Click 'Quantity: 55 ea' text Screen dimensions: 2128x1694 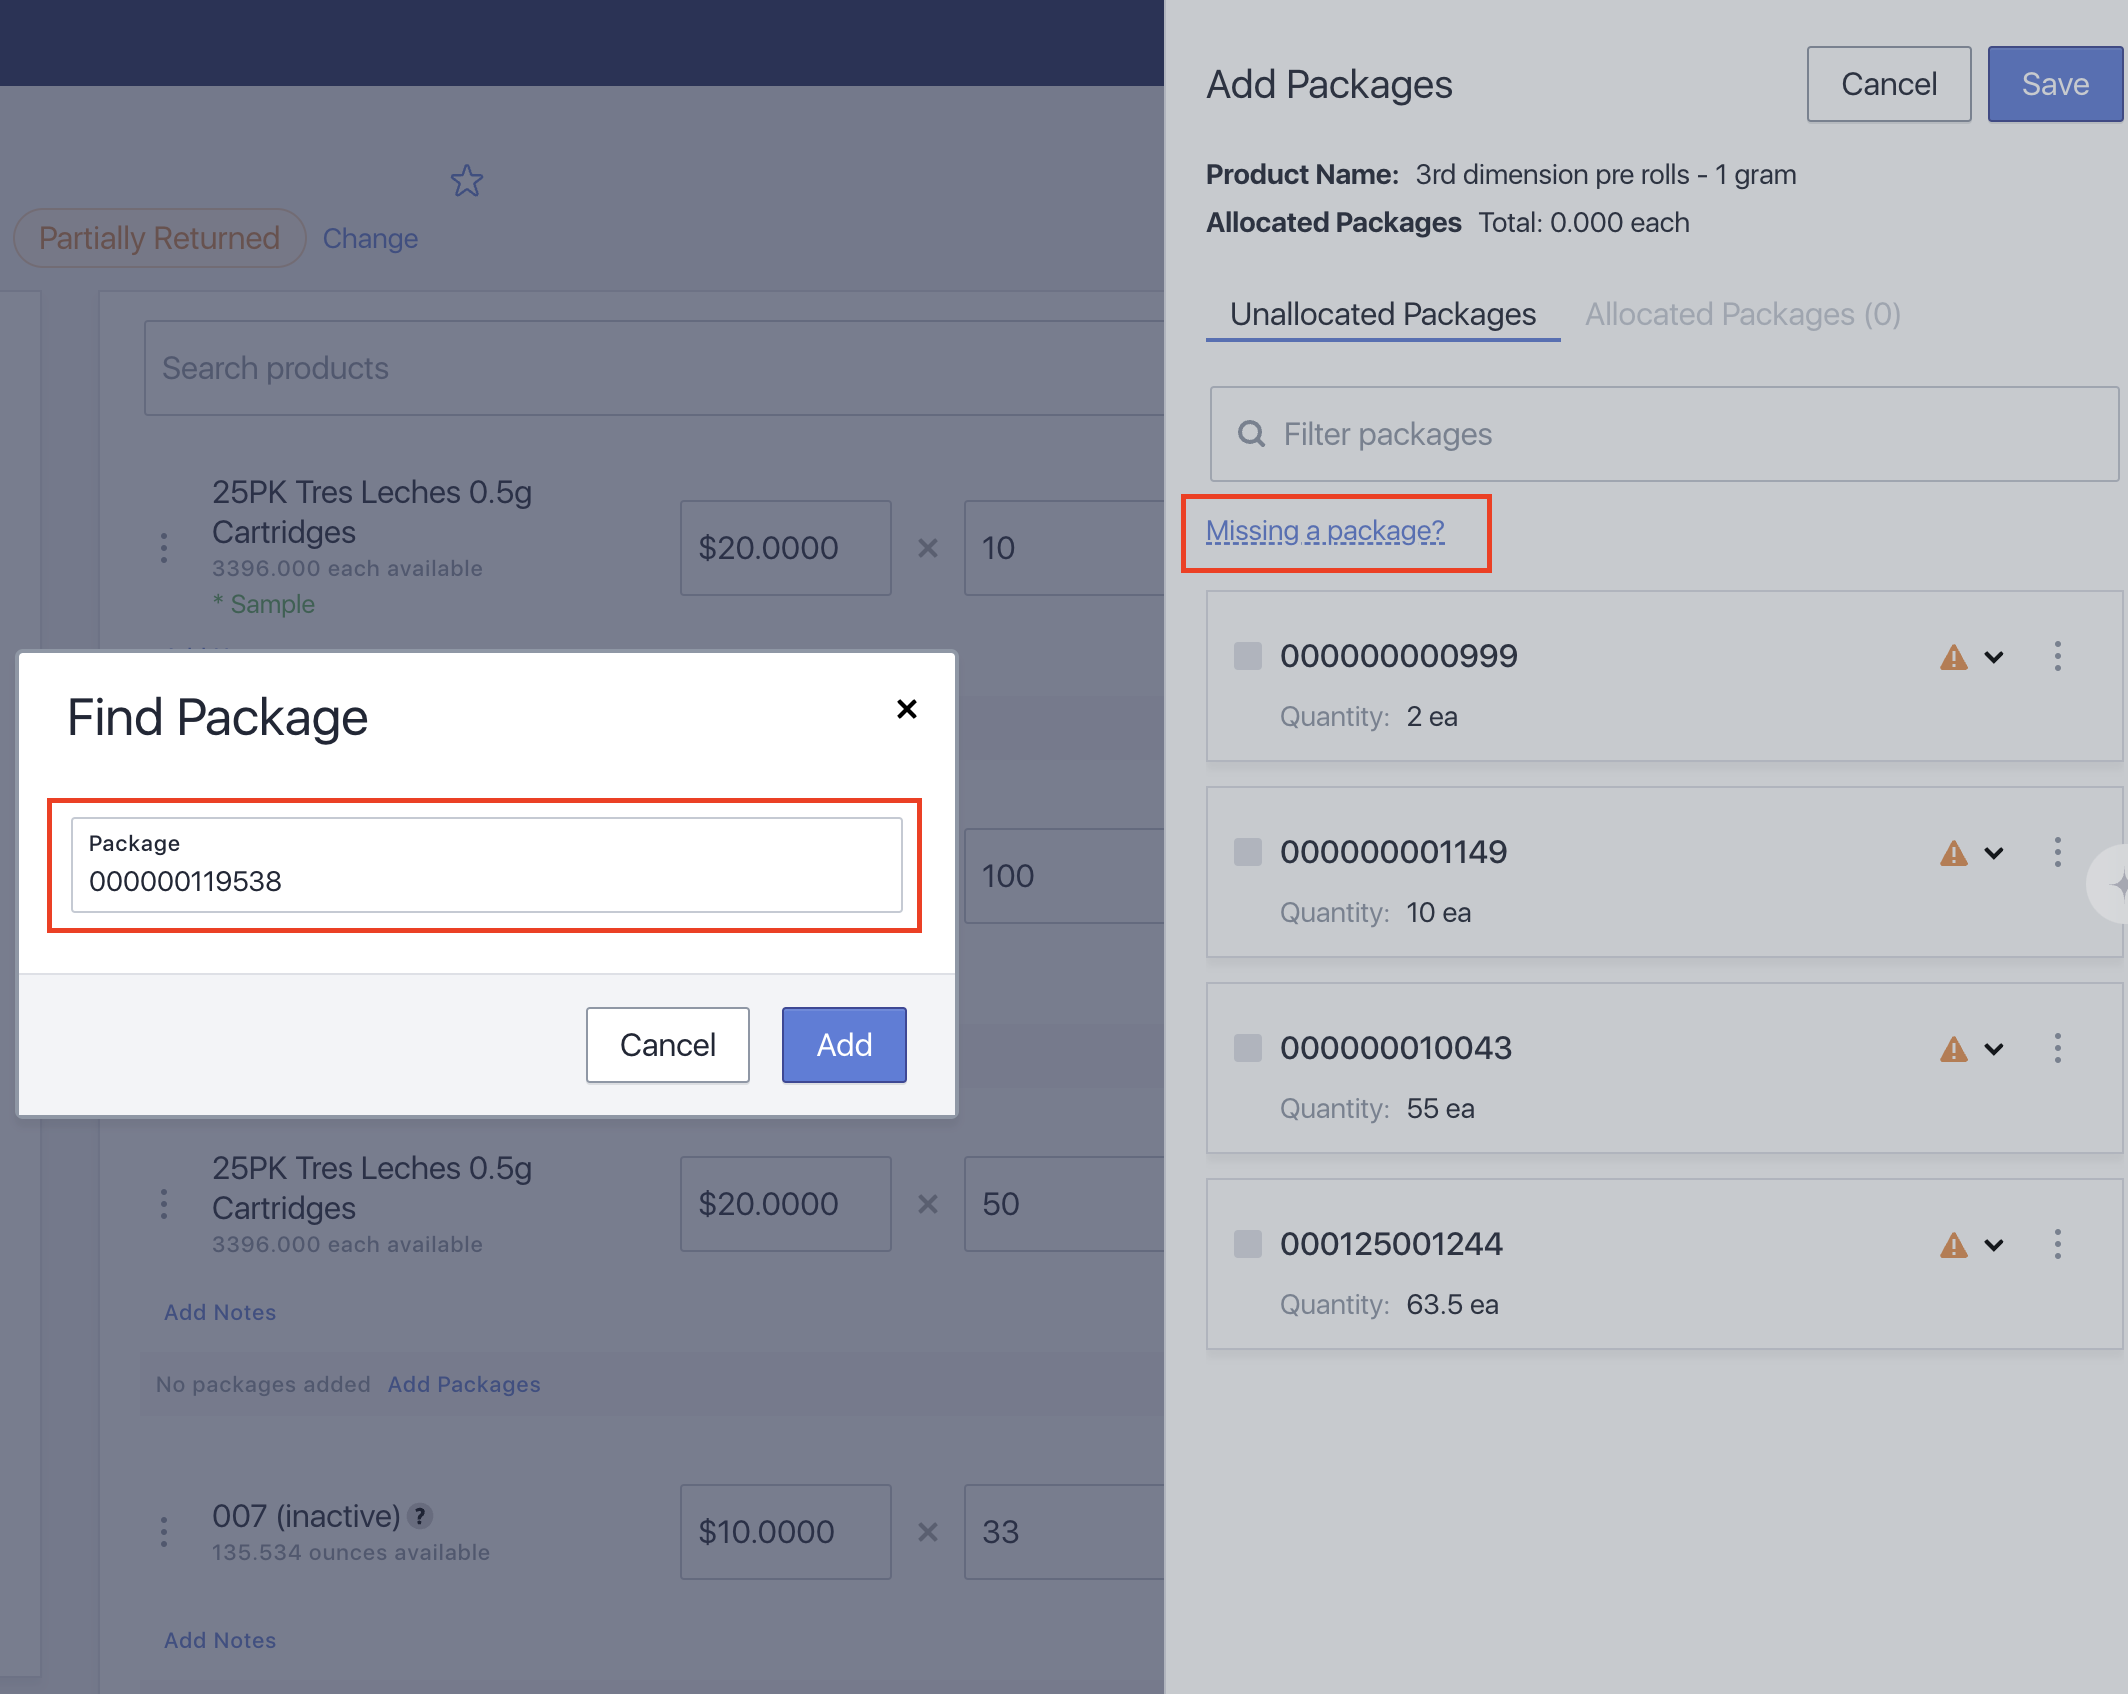point(1377,1109)
